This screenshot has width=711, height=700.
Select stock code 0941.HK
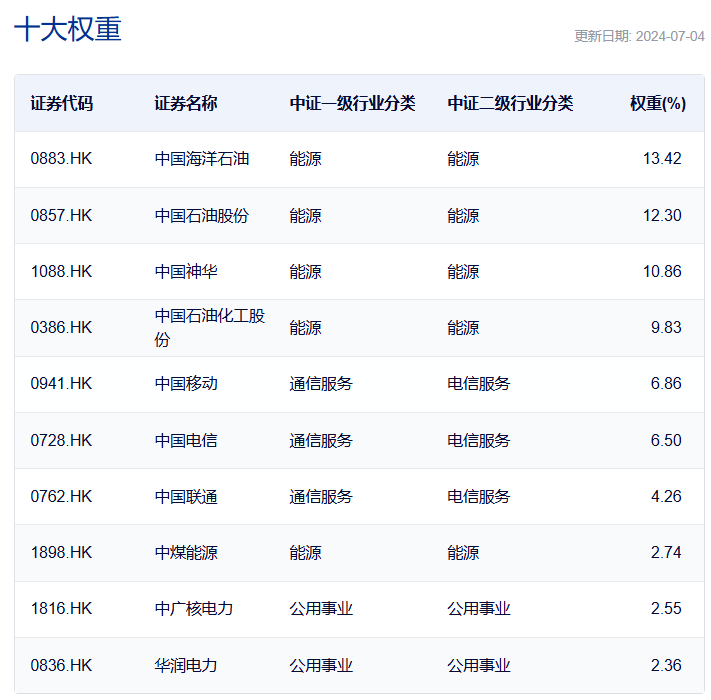click(x=61, y=384)
